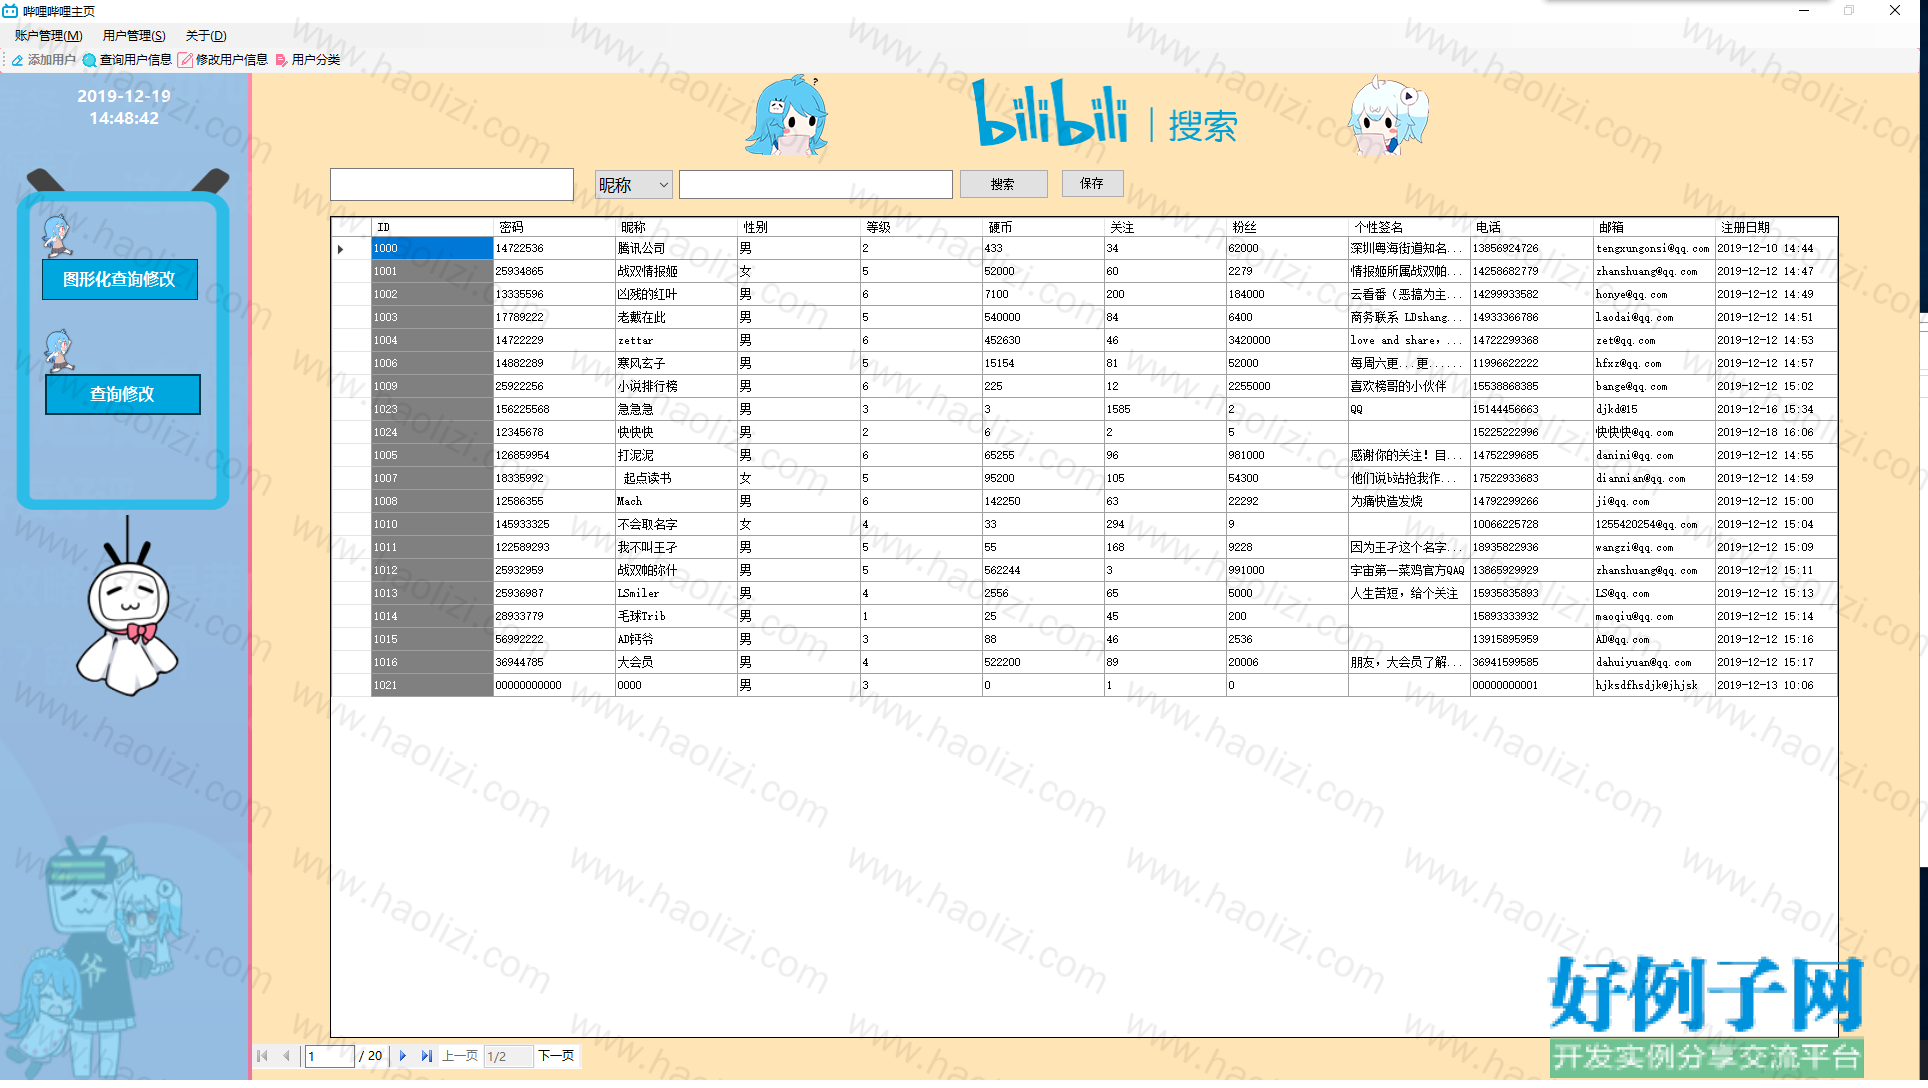
Task: Click the password cell 13335596
Action: coord(554,295)
